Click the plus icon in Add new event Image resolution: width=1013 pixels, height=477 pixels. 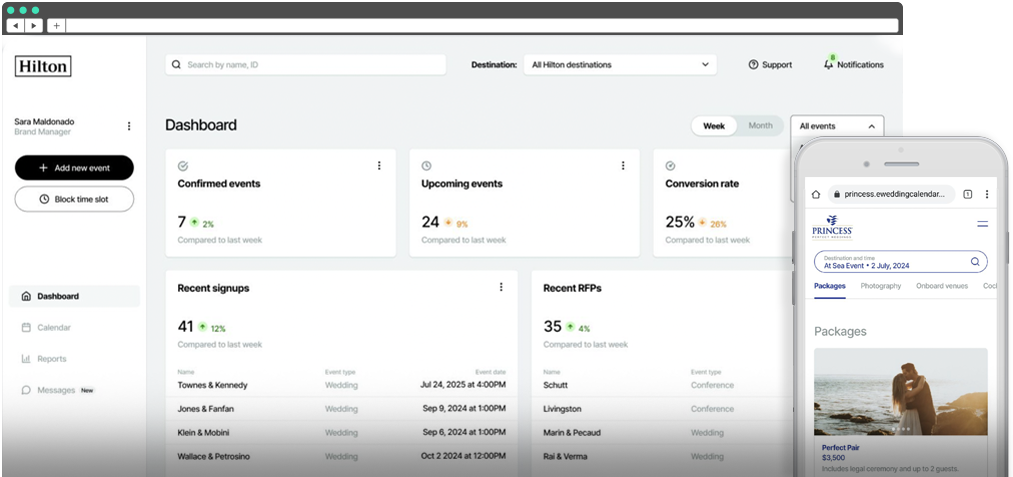(44, 167)
